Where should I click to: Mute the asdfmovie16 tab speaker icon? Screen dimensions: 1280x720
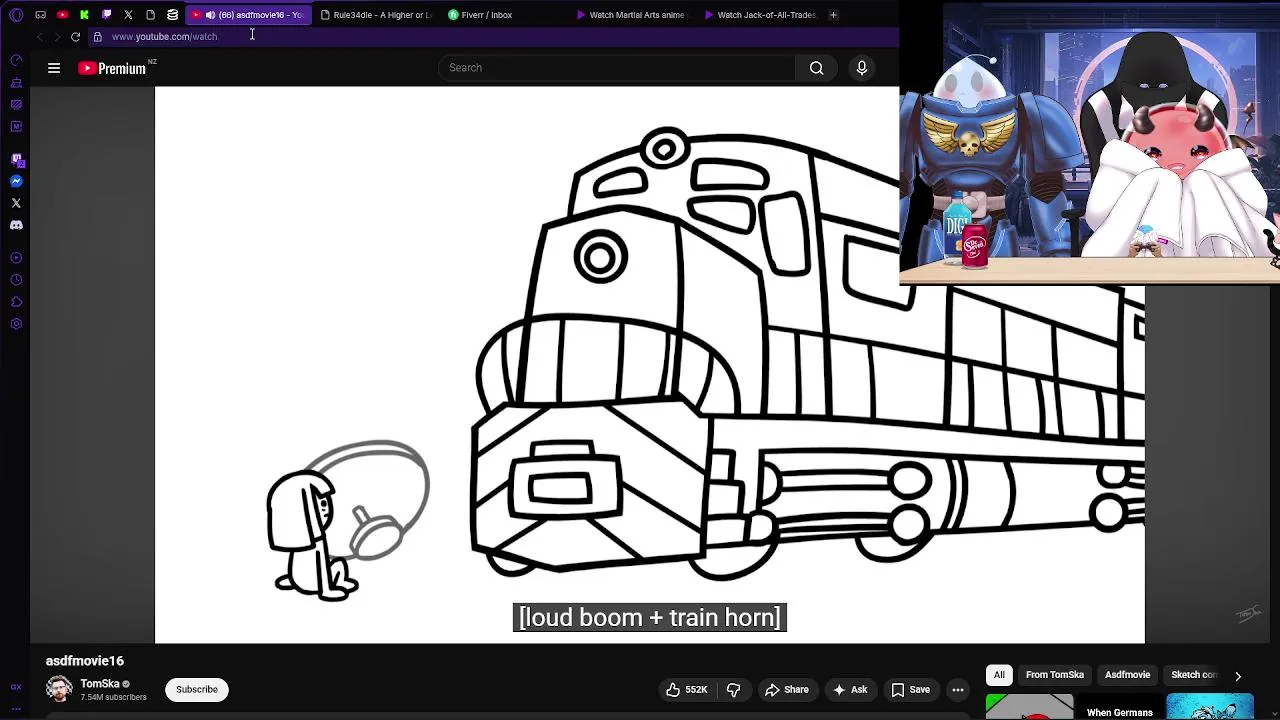(210, 15)
